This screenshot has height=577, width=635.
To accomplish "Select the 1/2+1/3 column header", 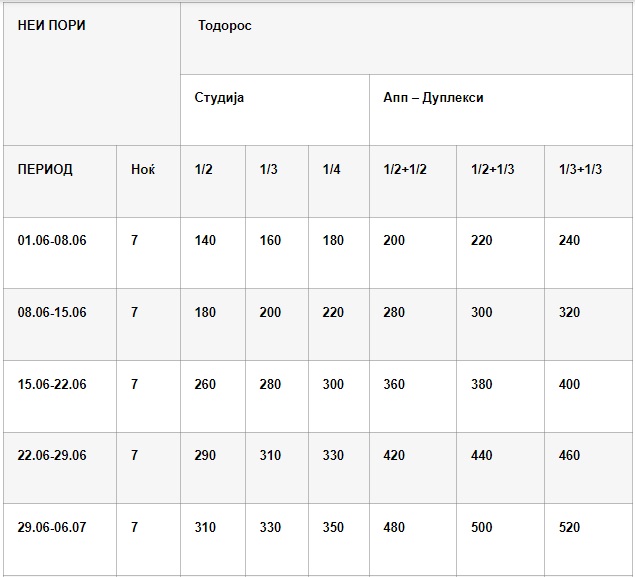I will [x=492, y=170].
